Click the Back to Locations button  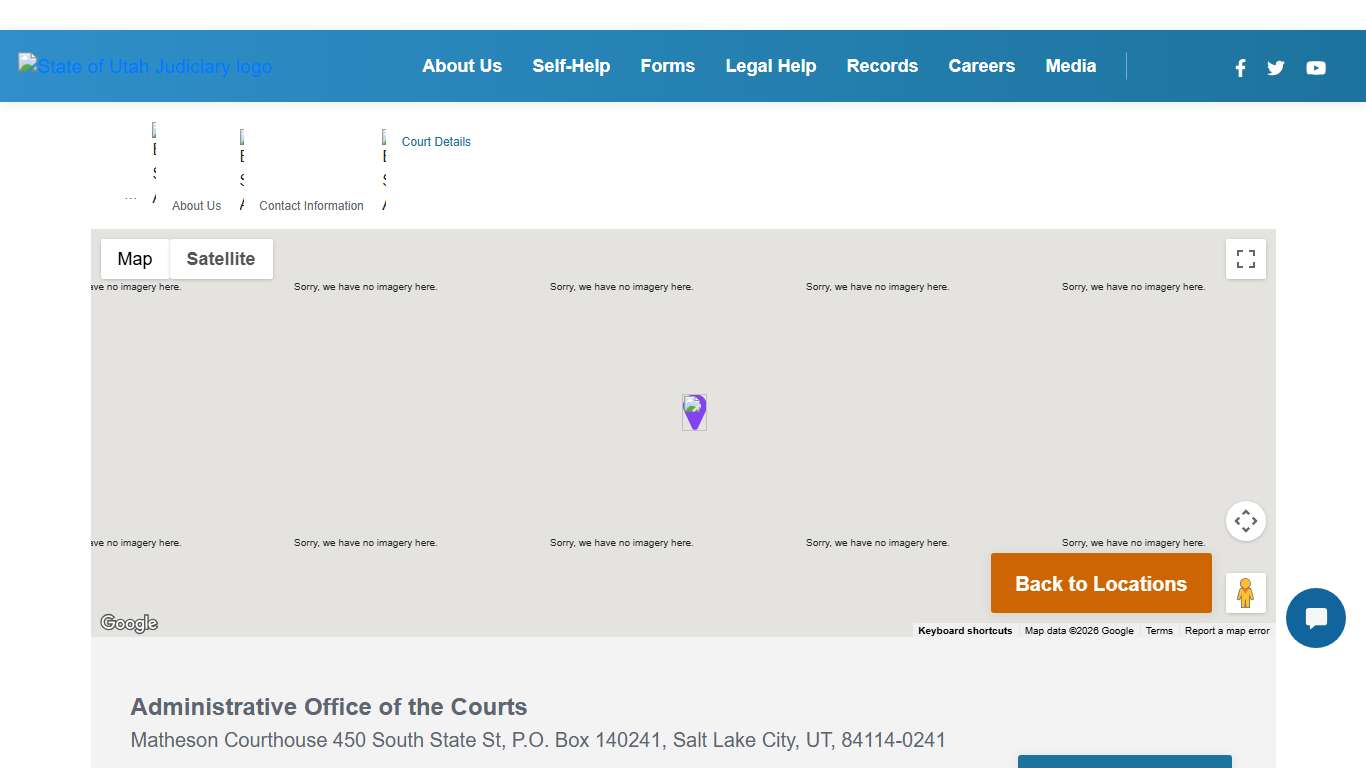1100,583
